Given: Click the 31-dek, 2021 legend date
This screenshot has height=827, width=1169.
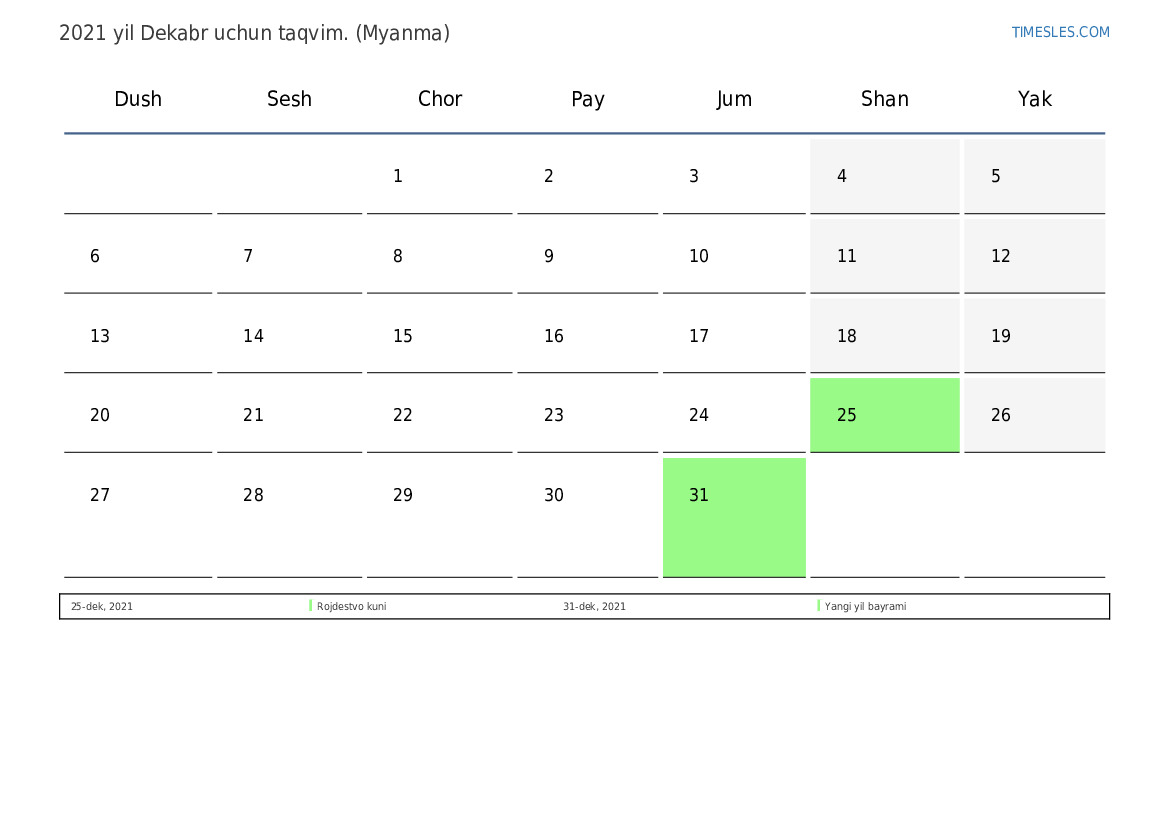Looking at the screenshot, I should [594, 606].
